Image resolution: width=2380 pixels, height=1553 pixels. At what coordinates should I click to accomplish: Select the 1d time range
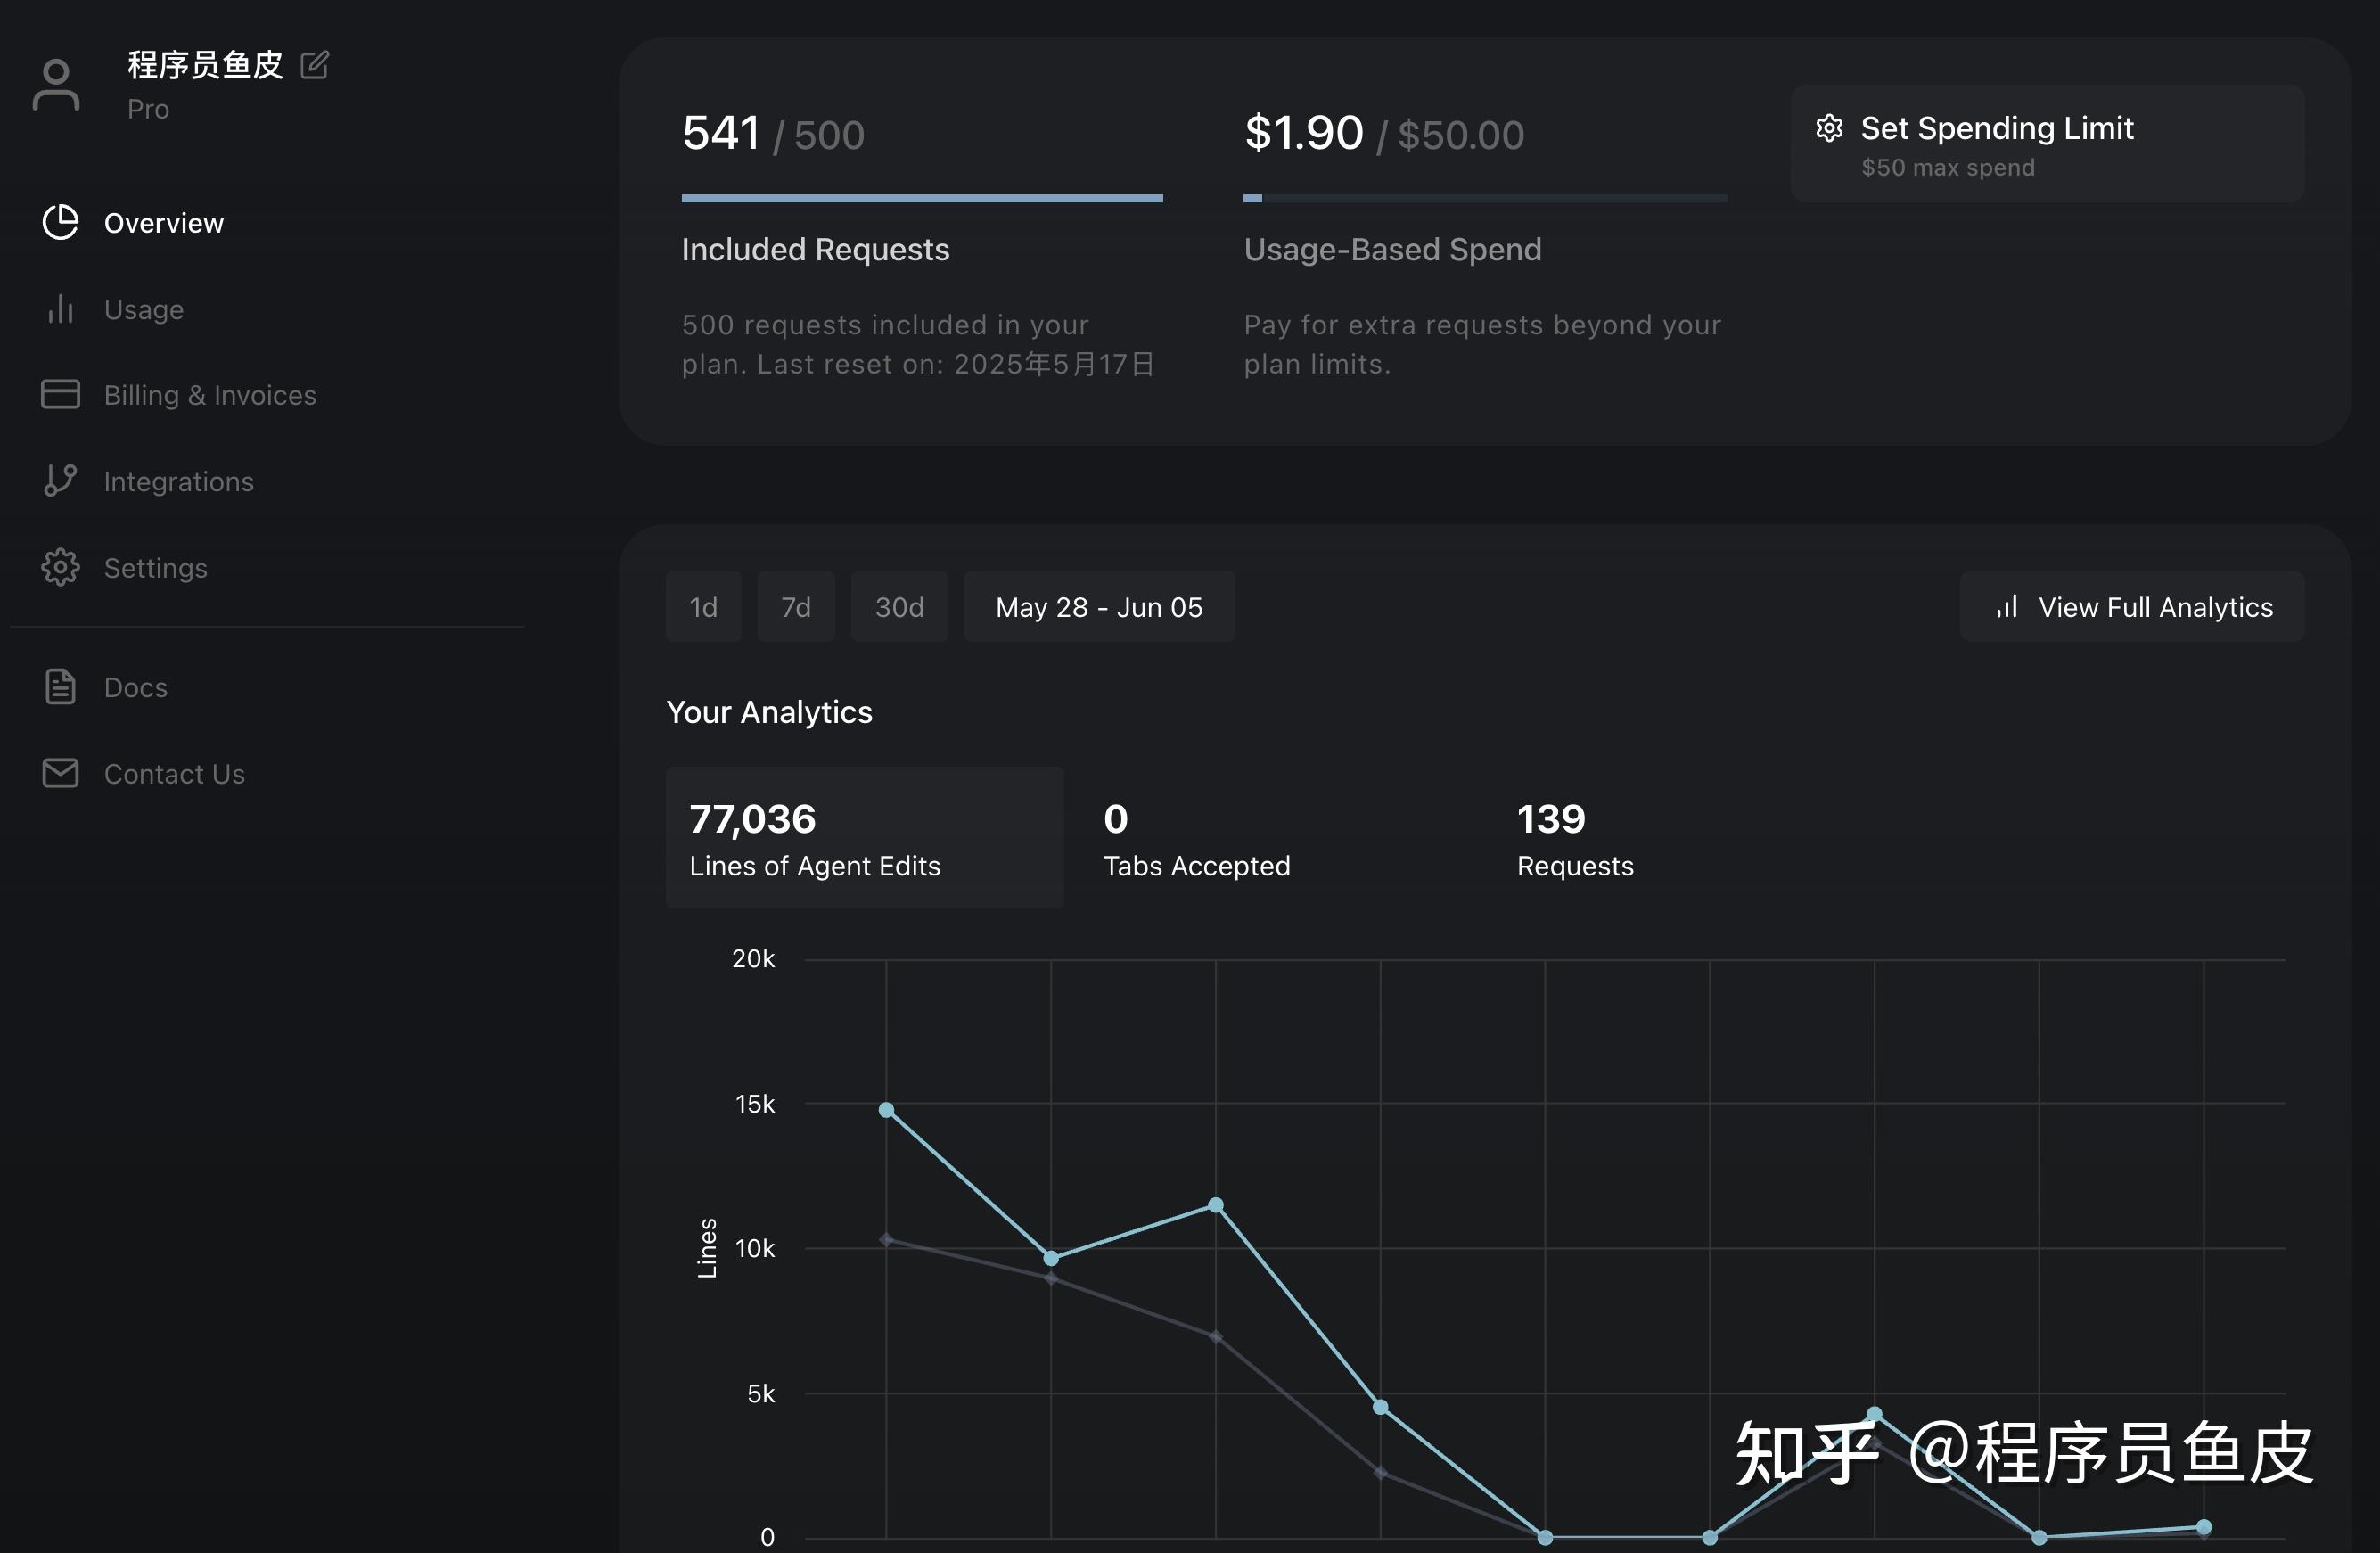pos(703,607)
